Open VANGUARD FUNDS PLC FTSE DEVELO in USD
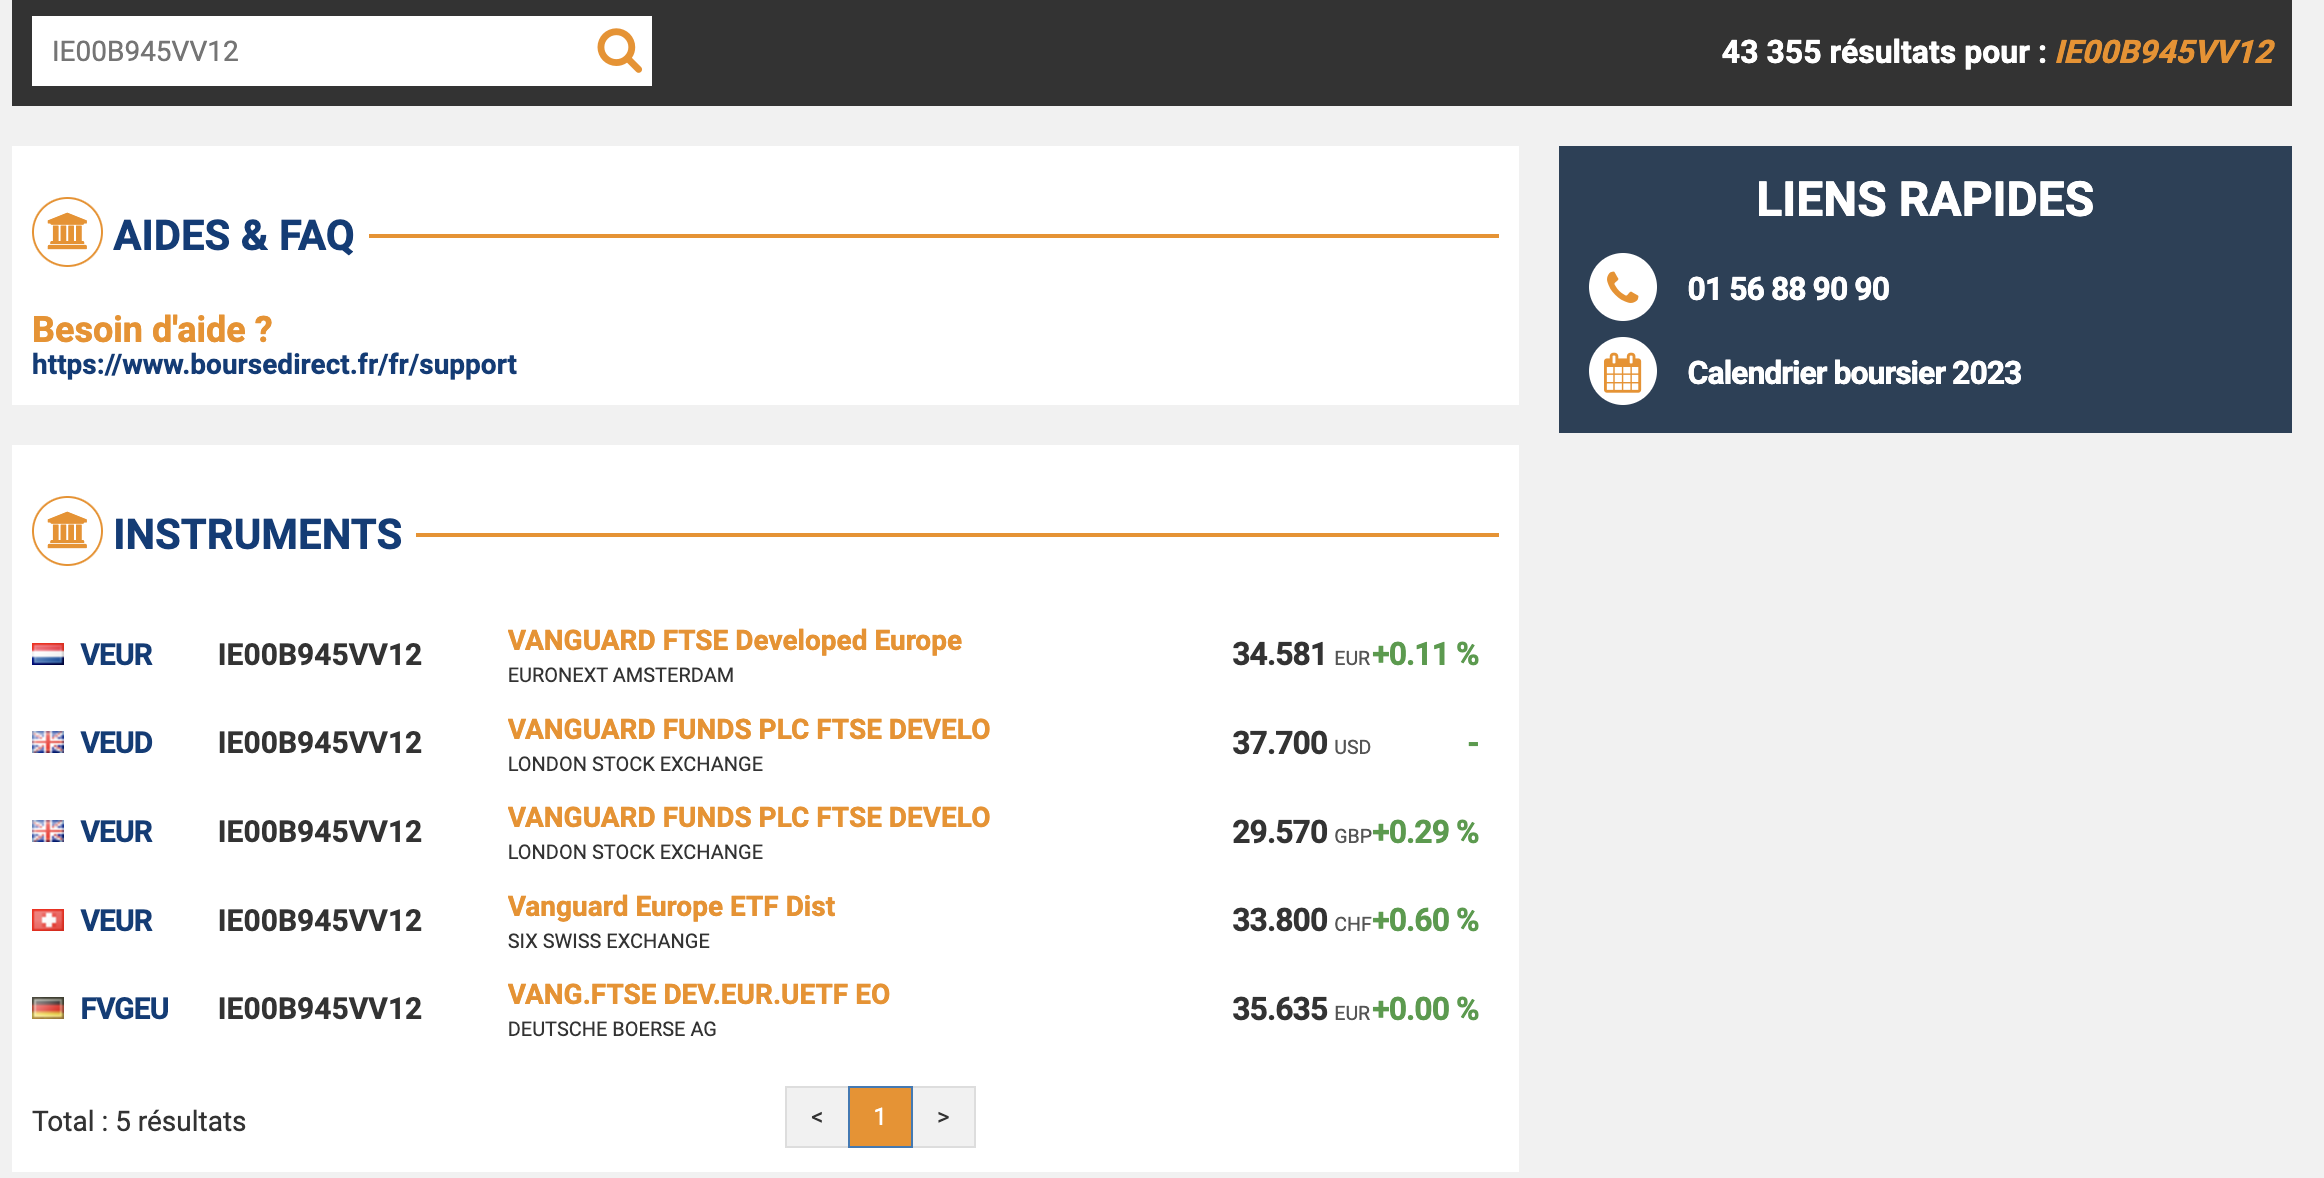2324x1178 pixels. click(x=748, y=729)
